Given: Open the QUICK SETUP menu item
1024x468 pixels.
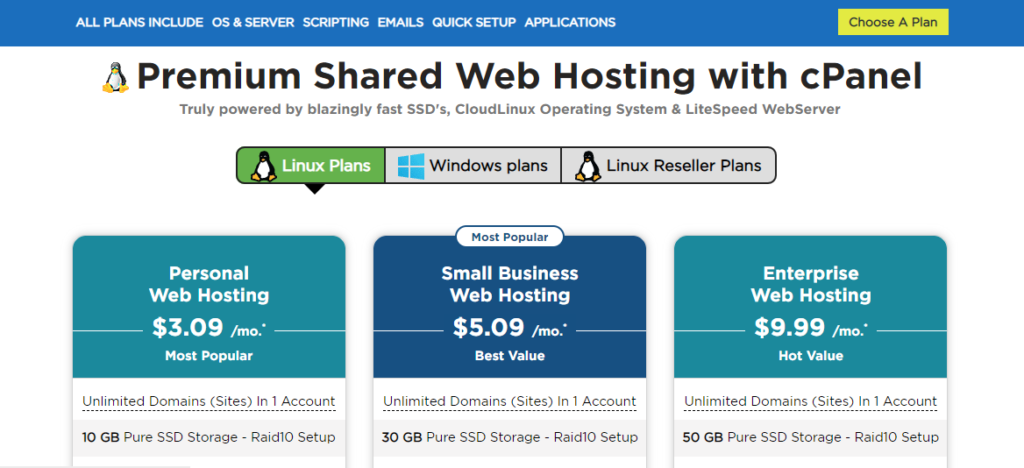Looking at the screenshot, I should click(474, 22).
